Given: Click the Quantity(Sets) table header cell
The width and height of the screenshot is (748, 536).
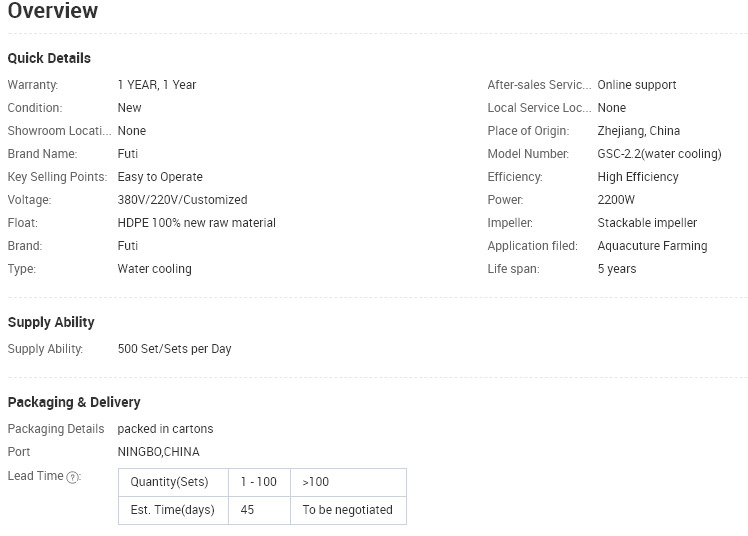Looking at the screenshot, I should 173,482.
